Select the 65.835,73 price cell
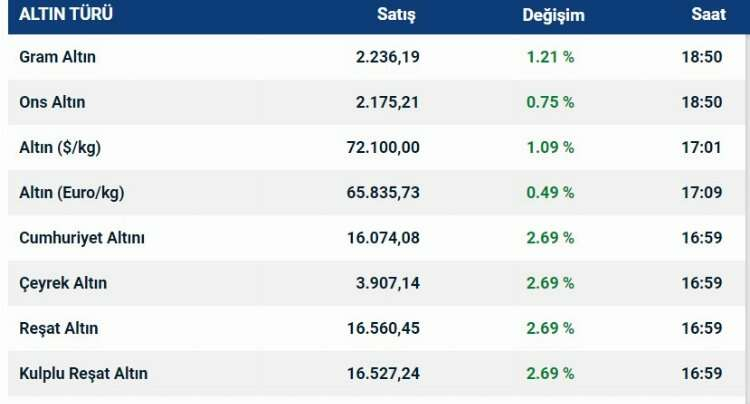Viewport: 750px width, 404px height. (x=383, y=192)
